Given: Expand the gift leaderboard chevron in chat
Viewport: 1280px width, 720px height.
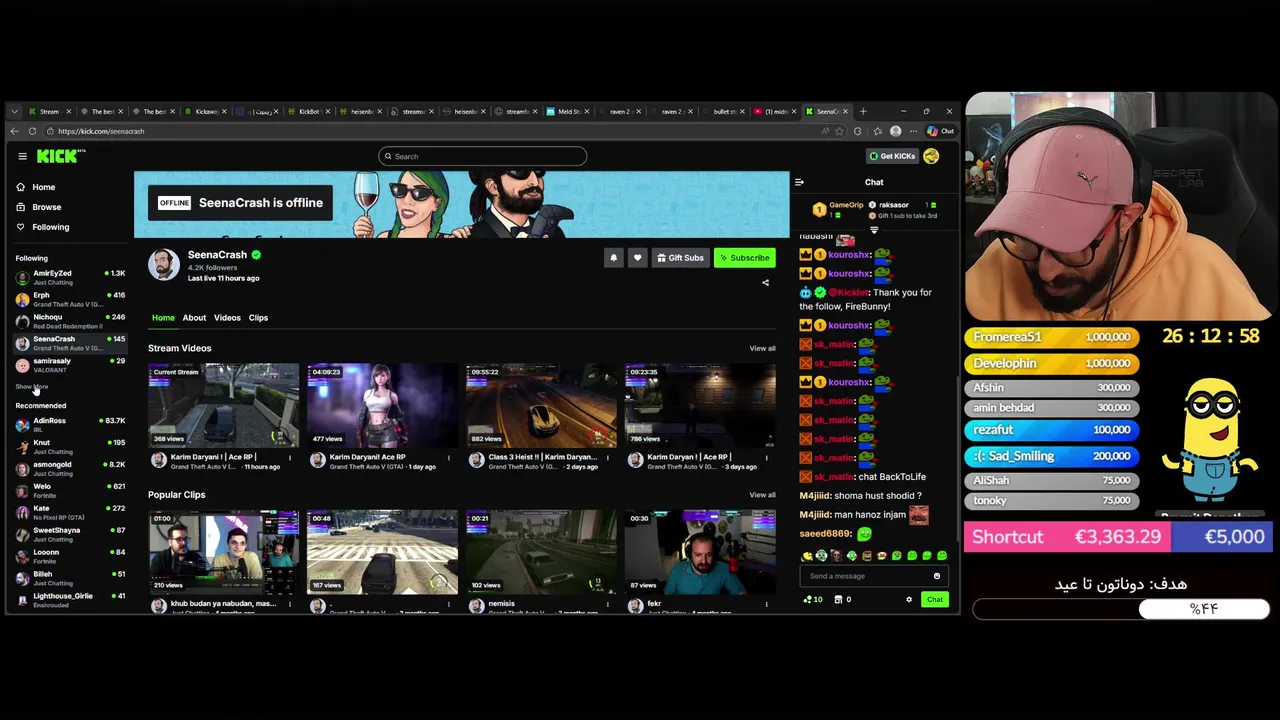Looking at the screenshot, I should pyautogui.click(x=874, y=230).
